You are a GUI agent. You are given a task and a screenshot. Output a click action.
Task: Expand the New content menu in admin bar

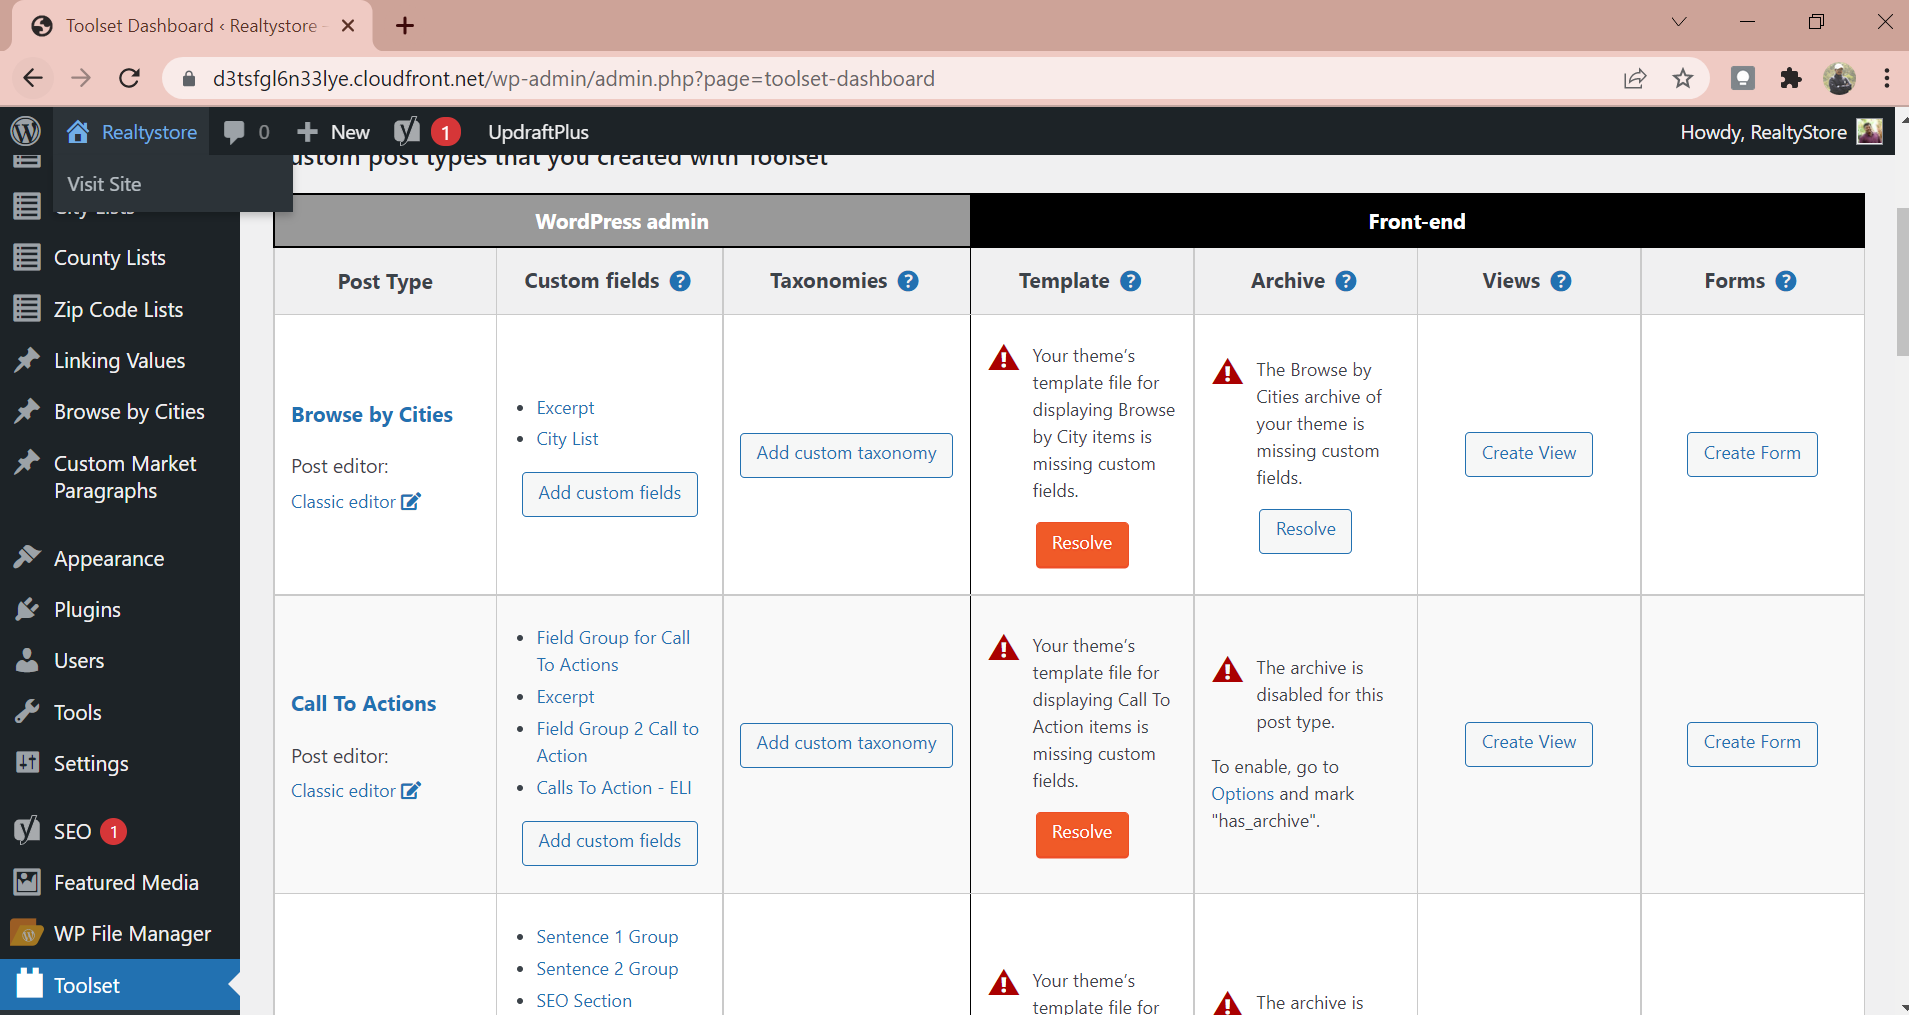point(334,132)
